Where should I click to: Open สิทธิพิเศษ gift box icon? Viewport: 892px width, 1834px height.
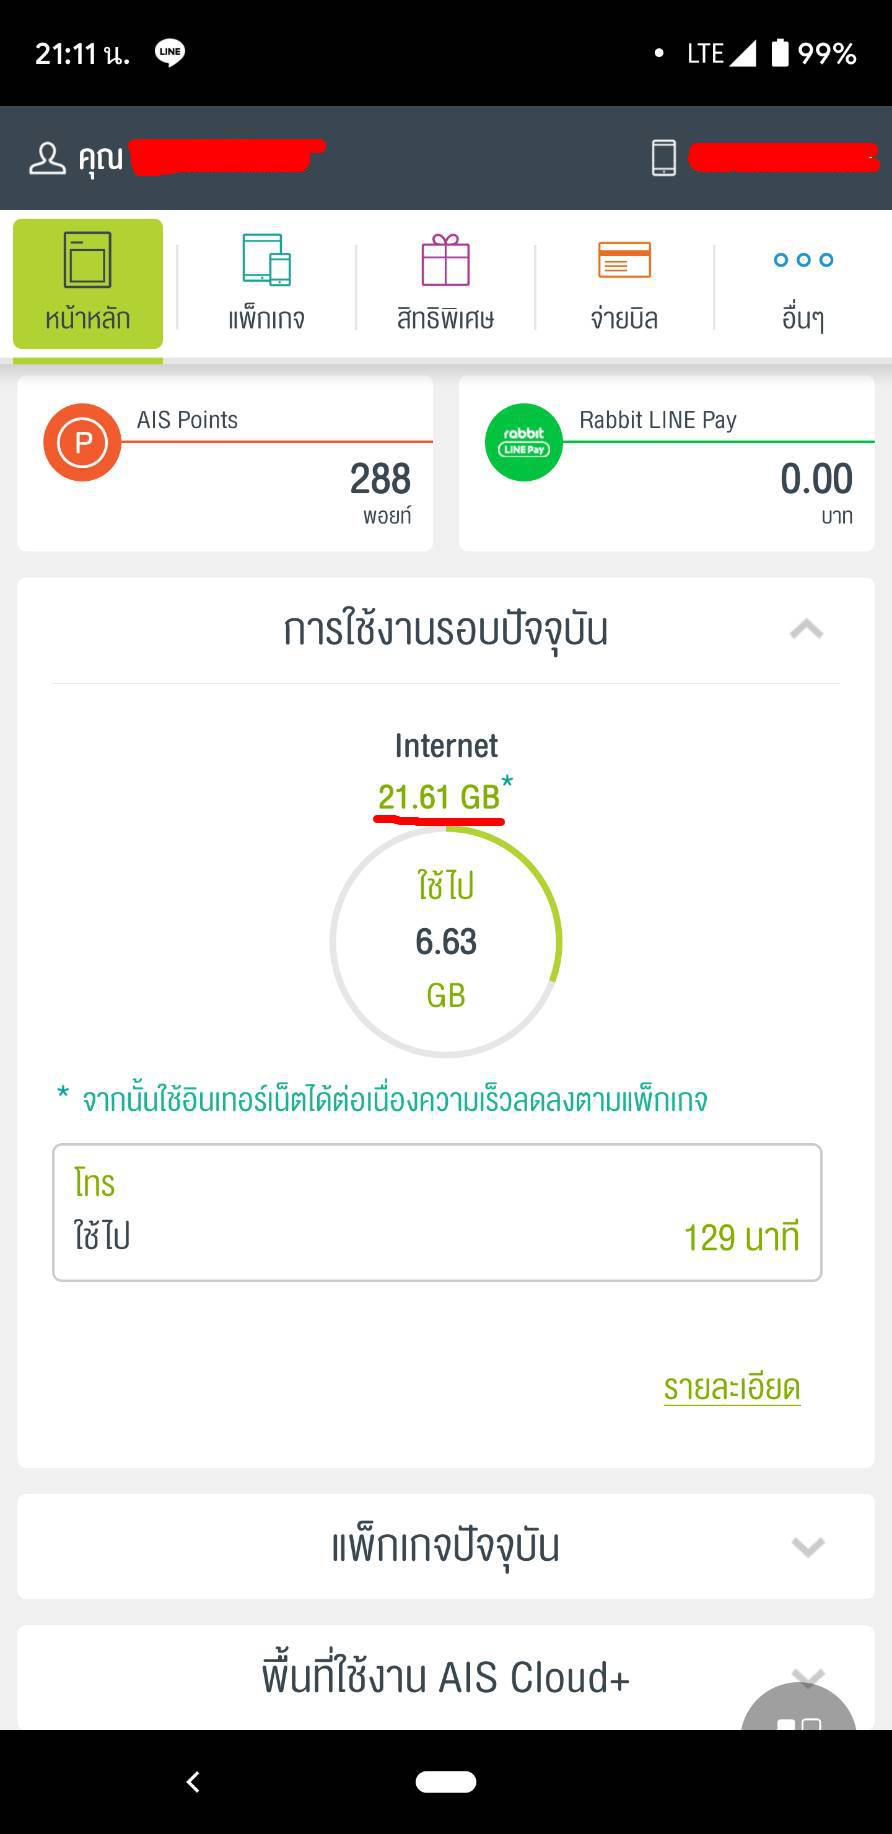coord(445,260)
